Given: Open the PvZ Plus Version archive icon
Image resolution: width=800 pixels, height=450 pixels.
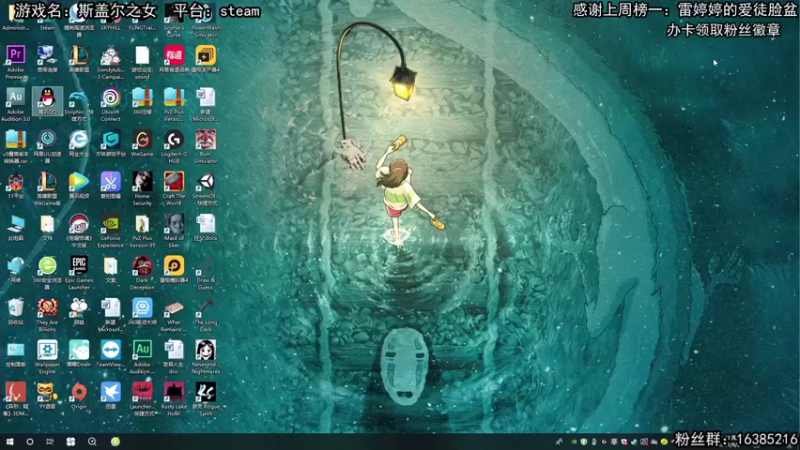Looking at the screenshot, I should point(174,104).
